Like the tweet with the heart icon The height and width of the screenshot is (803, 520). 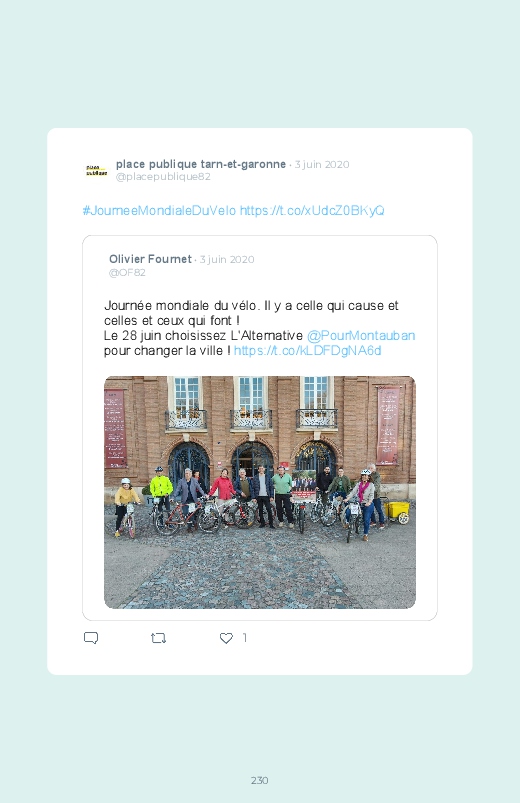[226, 638]
